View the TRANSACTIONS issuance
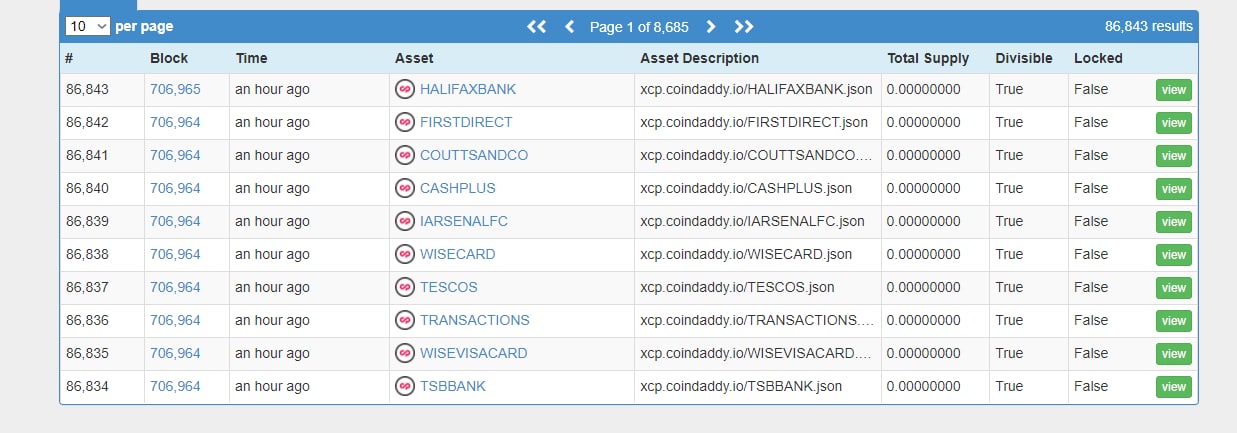Screen dimensions: 1237x433 [x=1174, y=321]
